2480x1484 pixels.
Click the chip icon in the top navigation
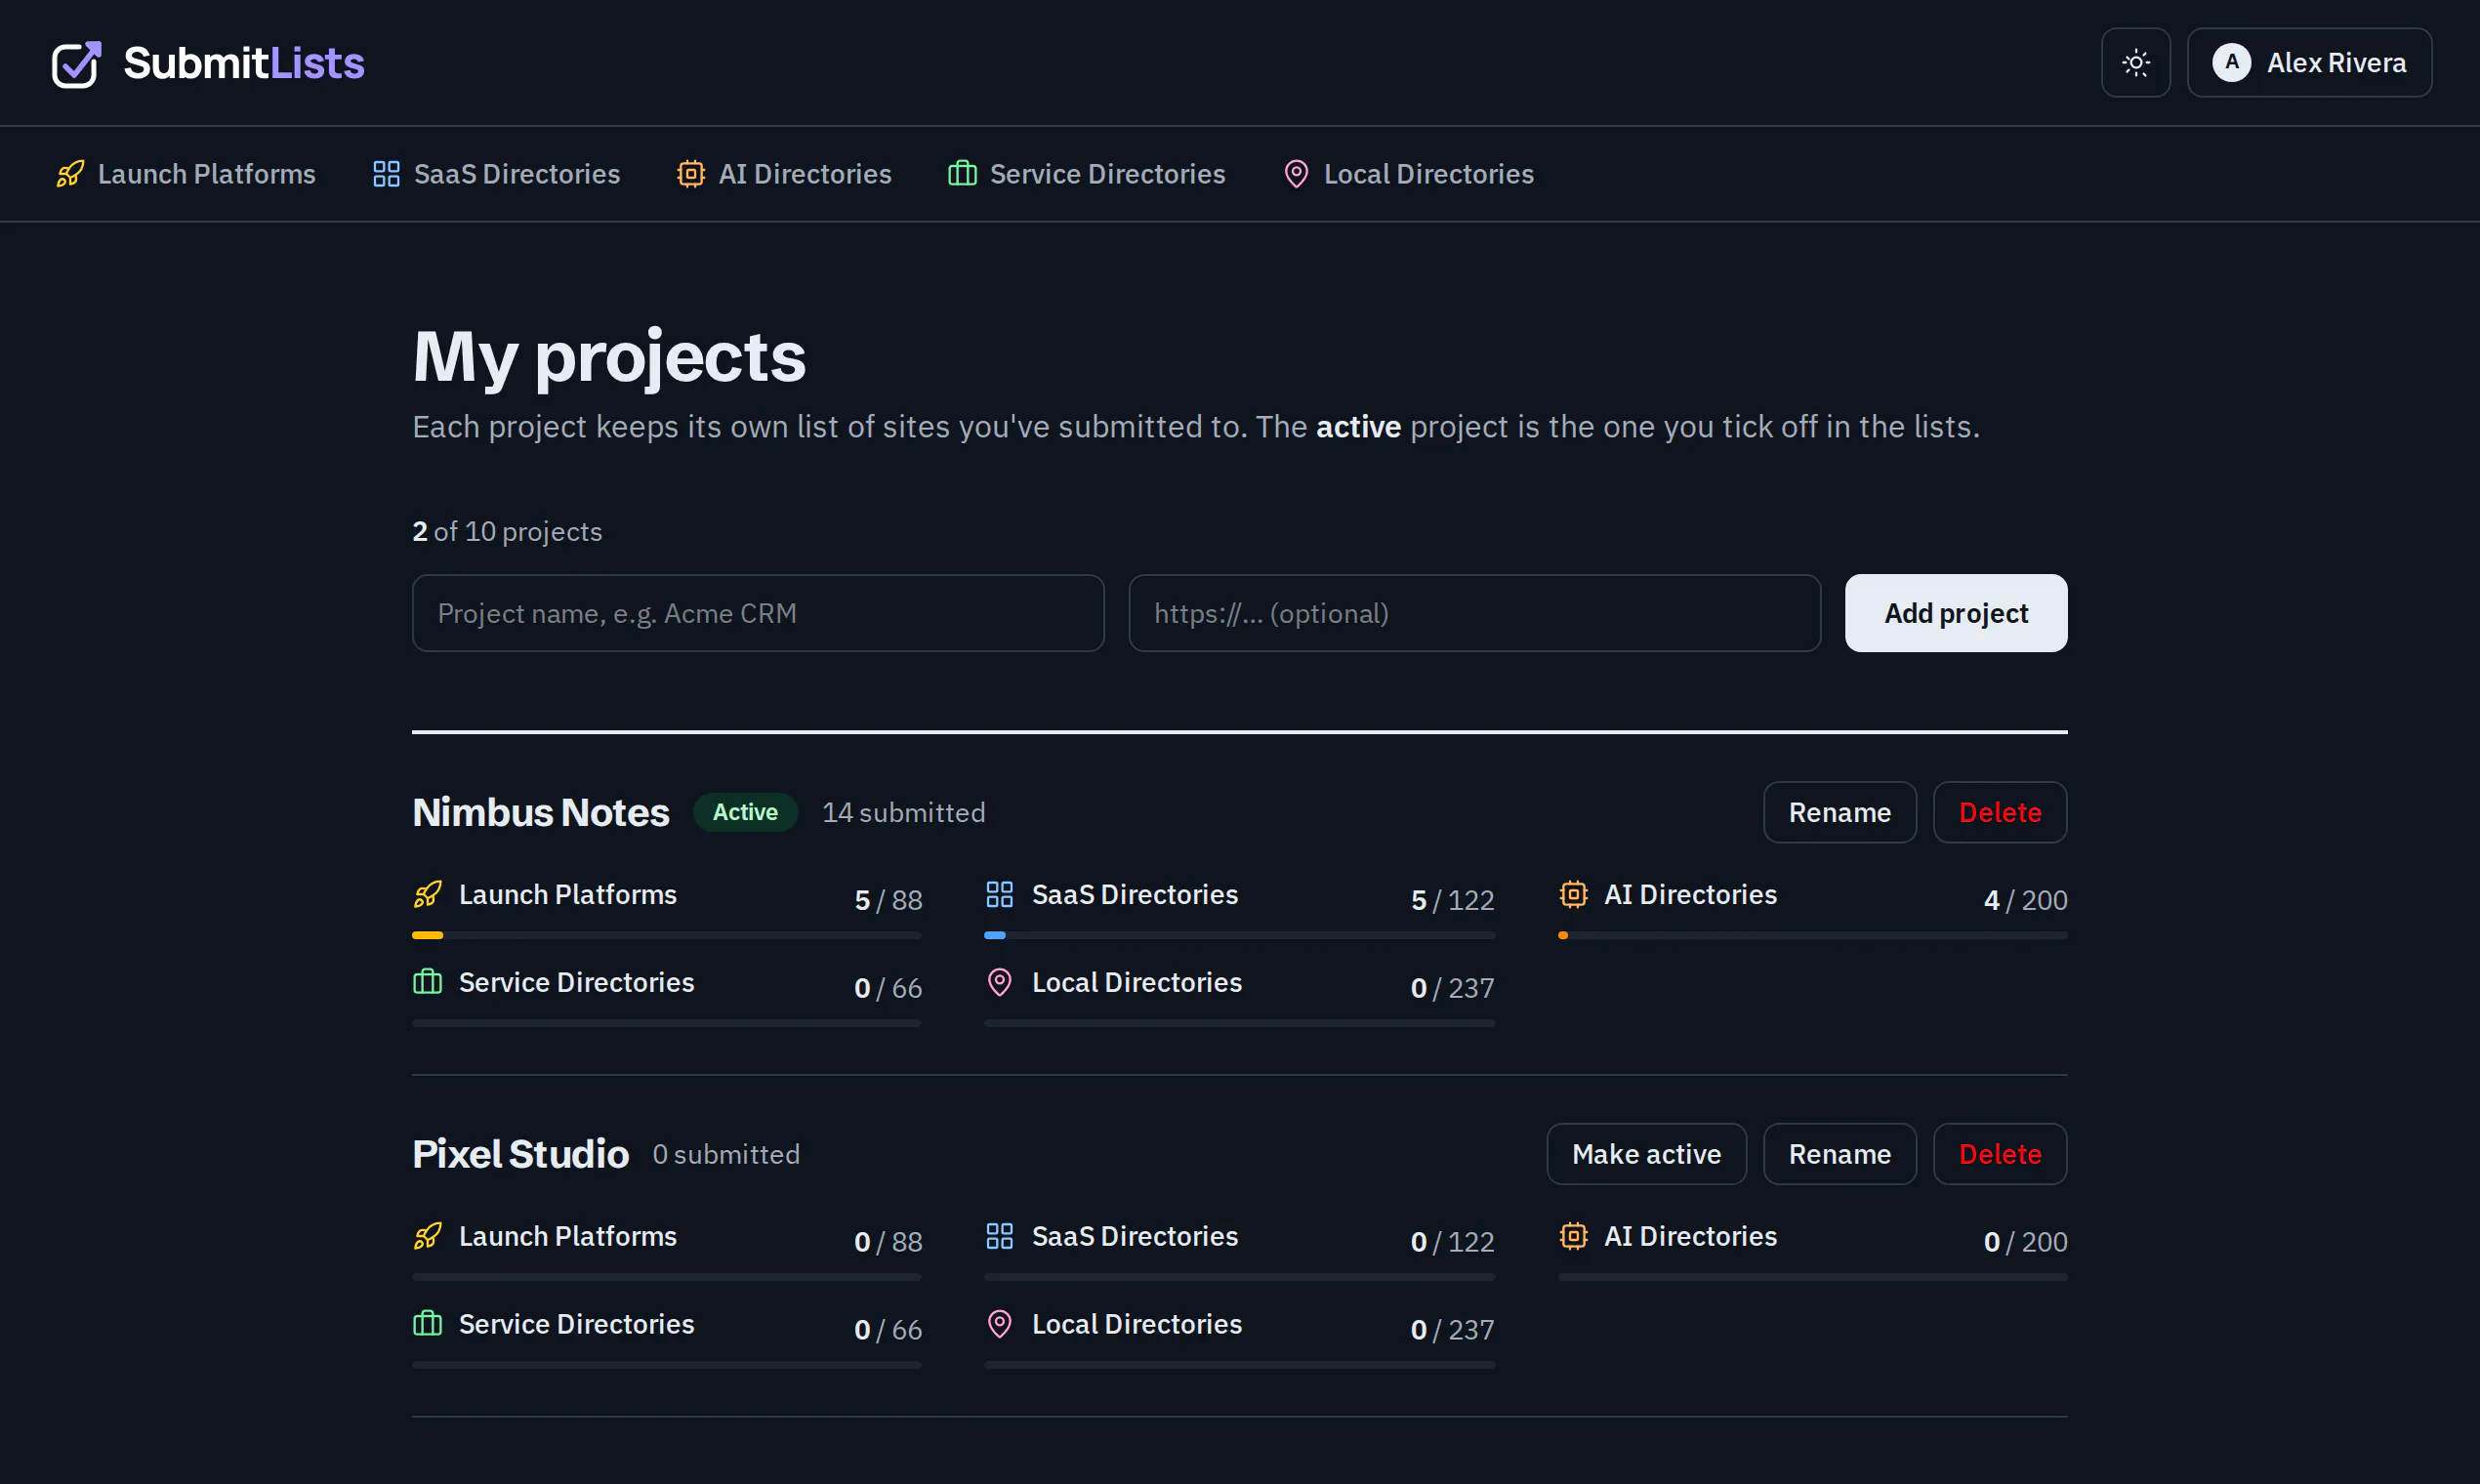tap(690, 174)
